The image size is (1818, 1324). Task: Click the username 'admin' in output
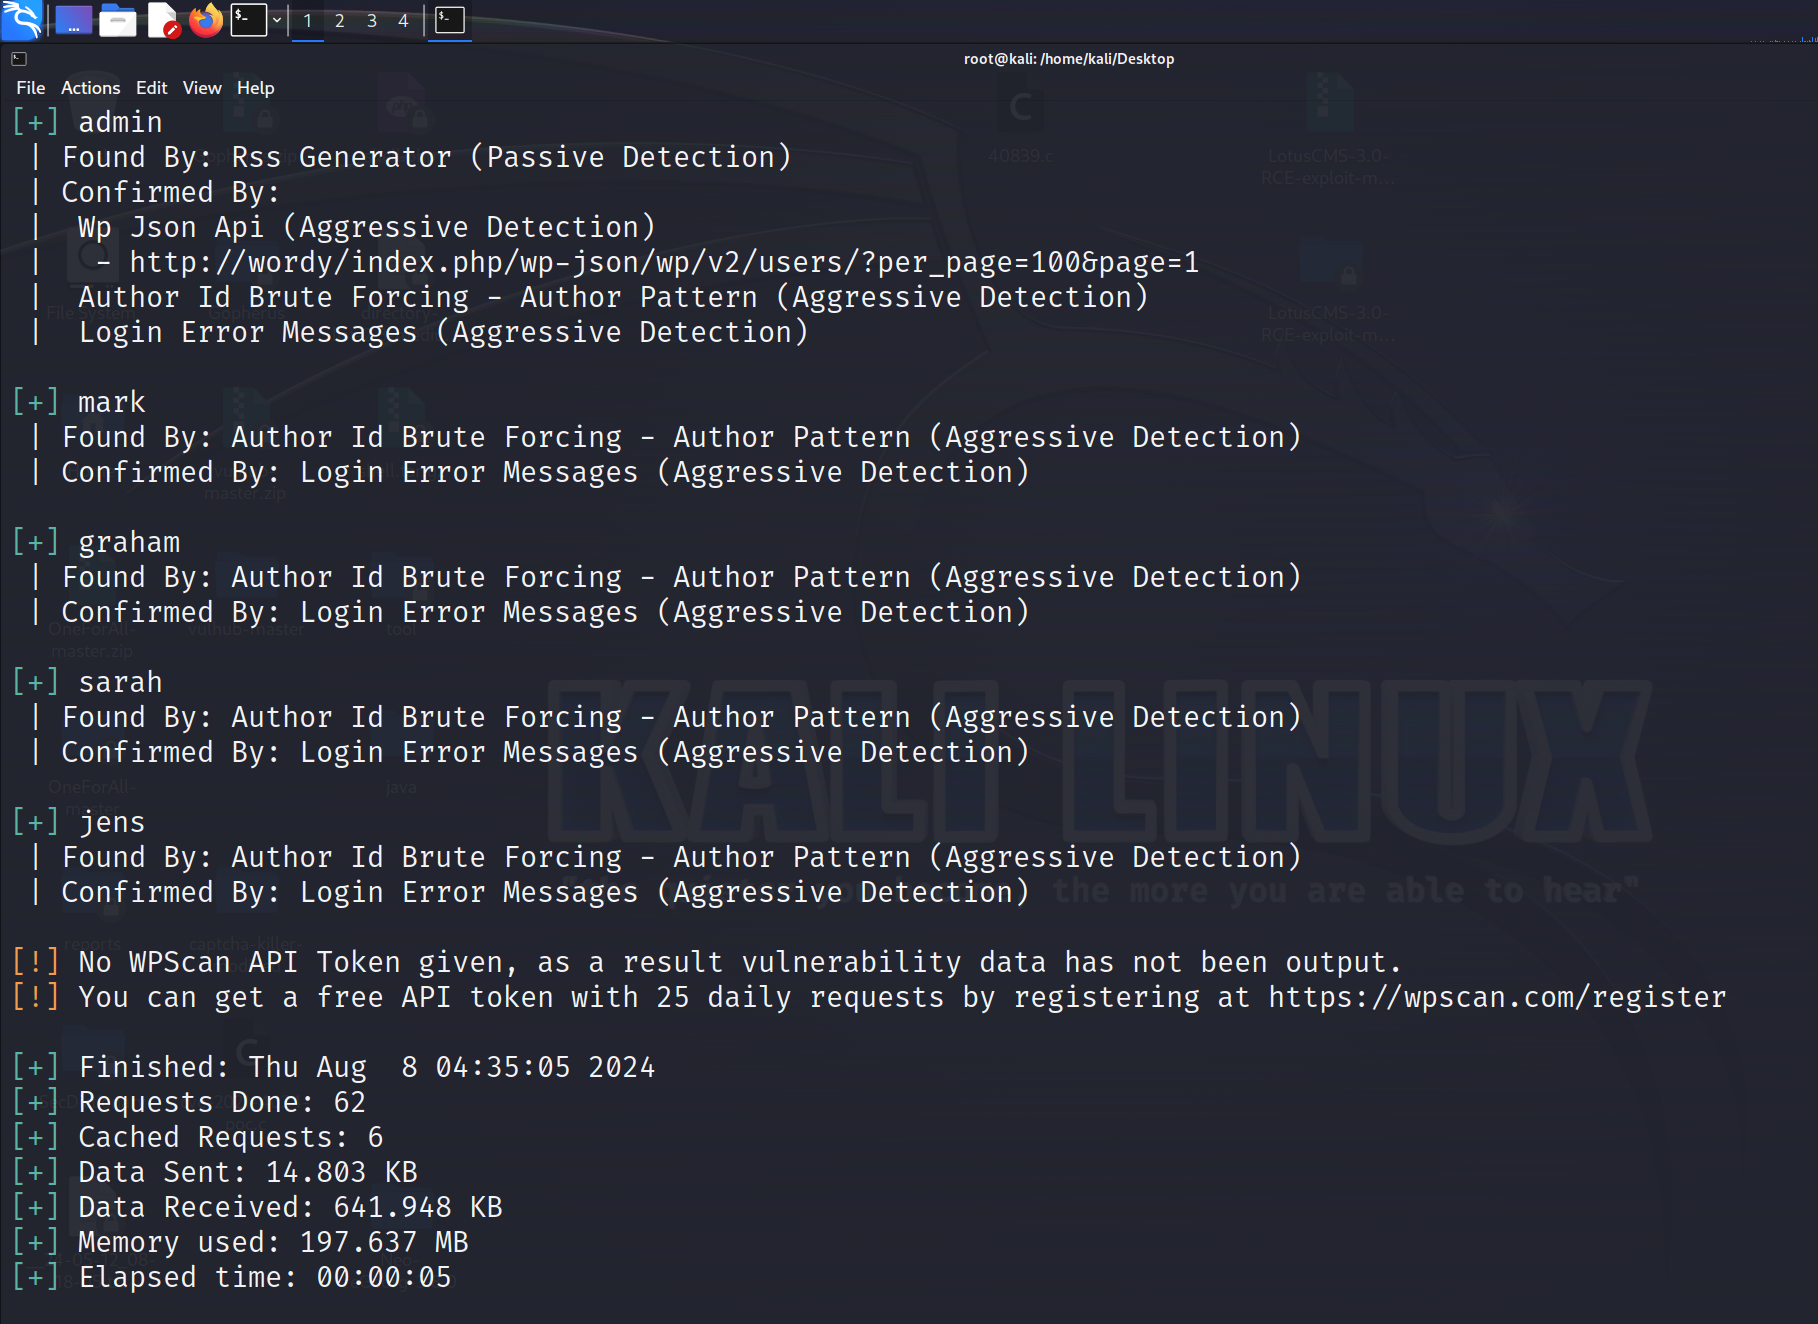[120, 122]
